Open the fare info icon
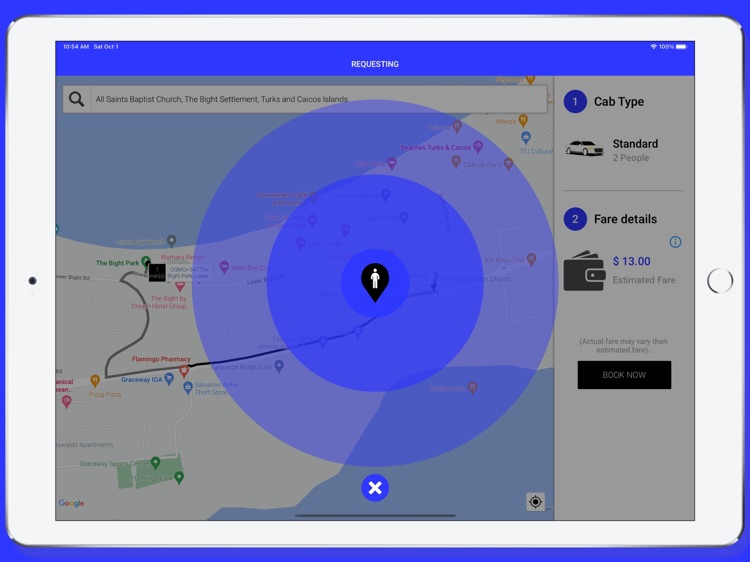 point(675,242)
